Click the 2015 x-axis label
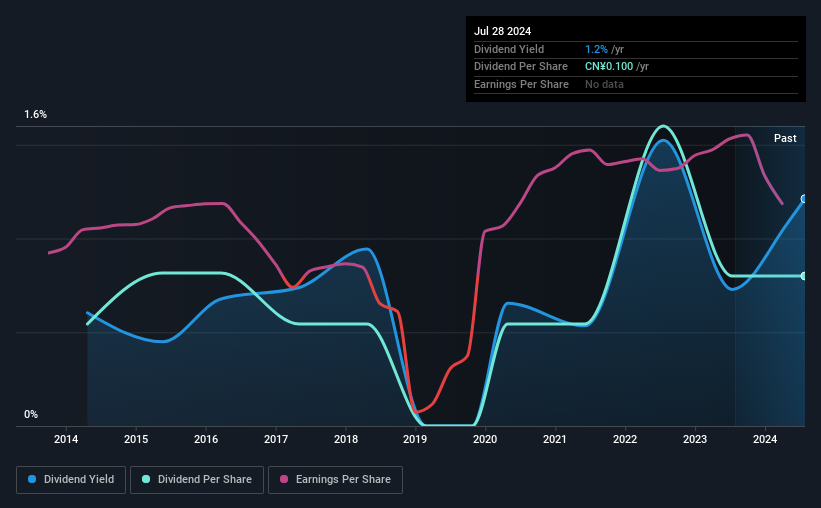This screenshot has height=508, width=821. tap(136, 439)
